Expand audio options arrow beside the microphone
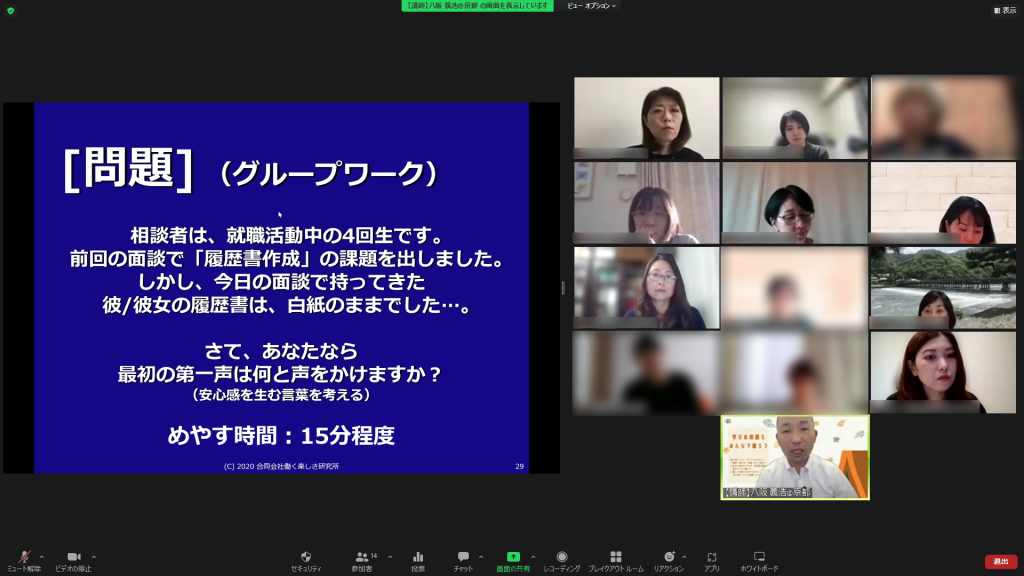Screen dimensions: 1024x576 41,557
